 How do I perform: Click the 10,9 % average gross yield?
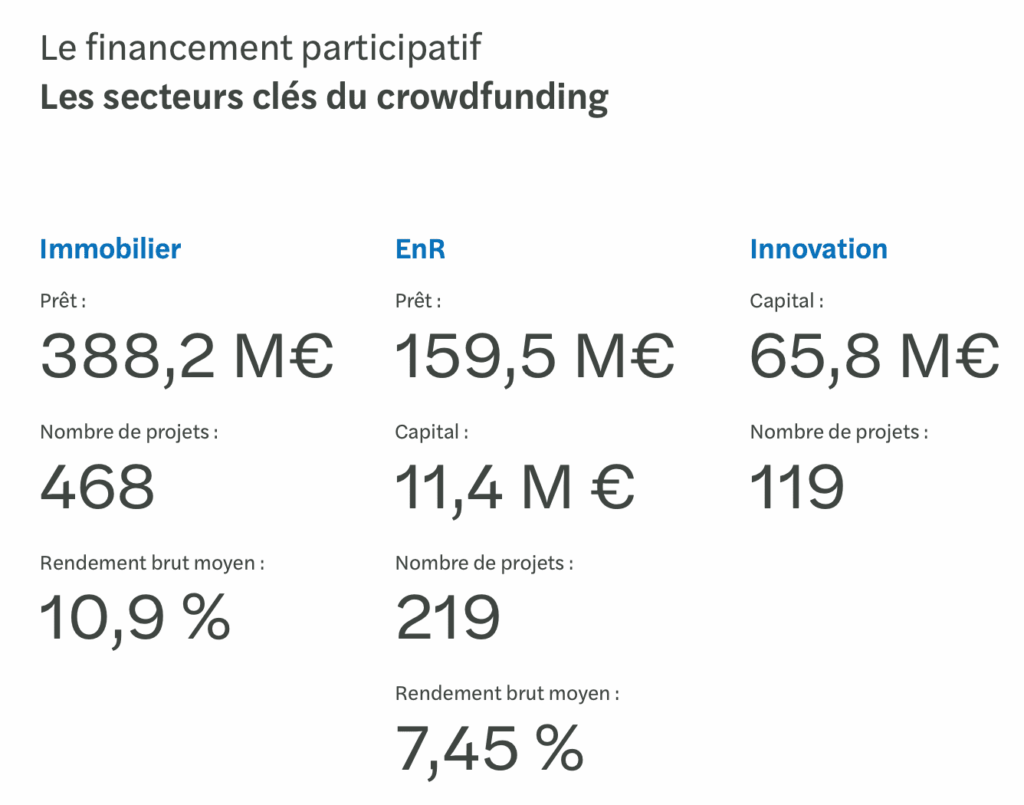(x=135, y=617)
